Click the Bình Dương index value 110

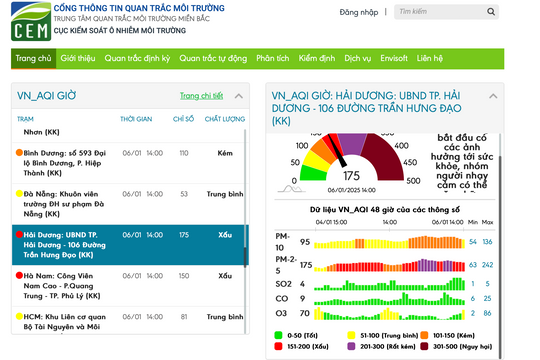click(184, 153)
